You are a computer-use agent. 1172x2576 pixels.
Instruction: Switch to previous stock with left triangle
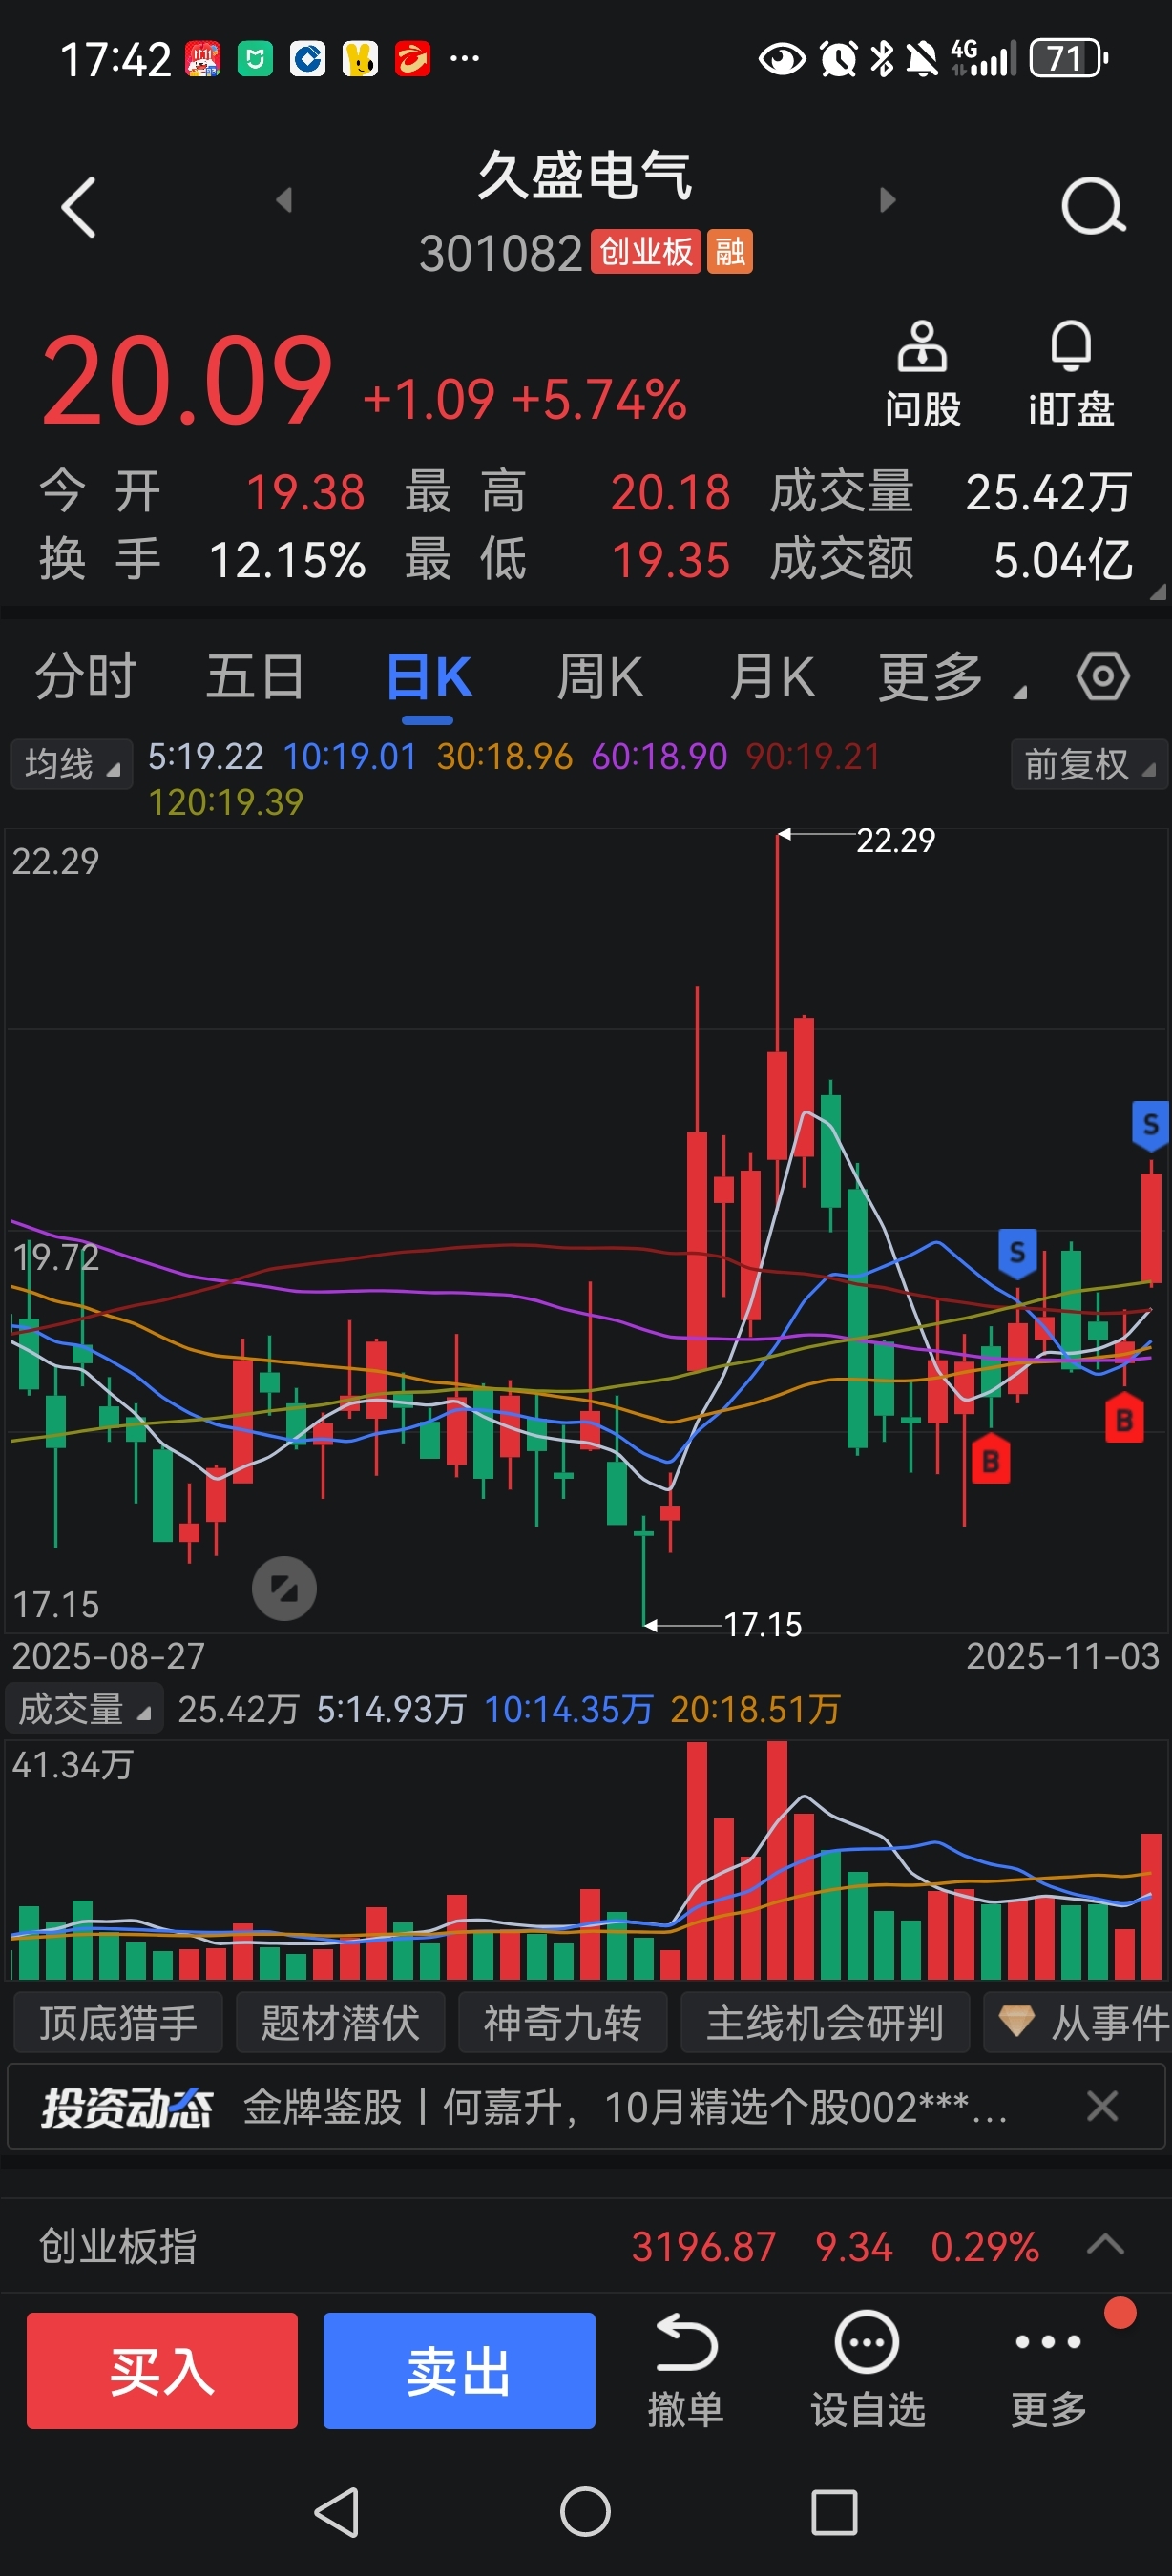pos(284,200)
